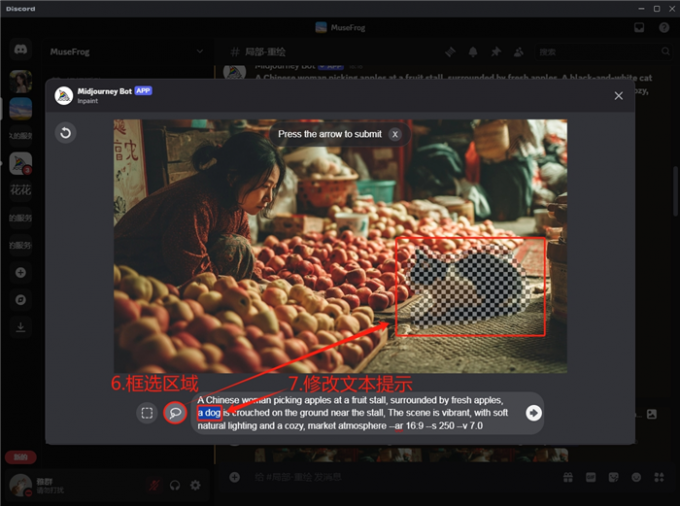Click the Midjourney Bot name in dialog
The image size is (680, 506).
(x=105, y=91)
